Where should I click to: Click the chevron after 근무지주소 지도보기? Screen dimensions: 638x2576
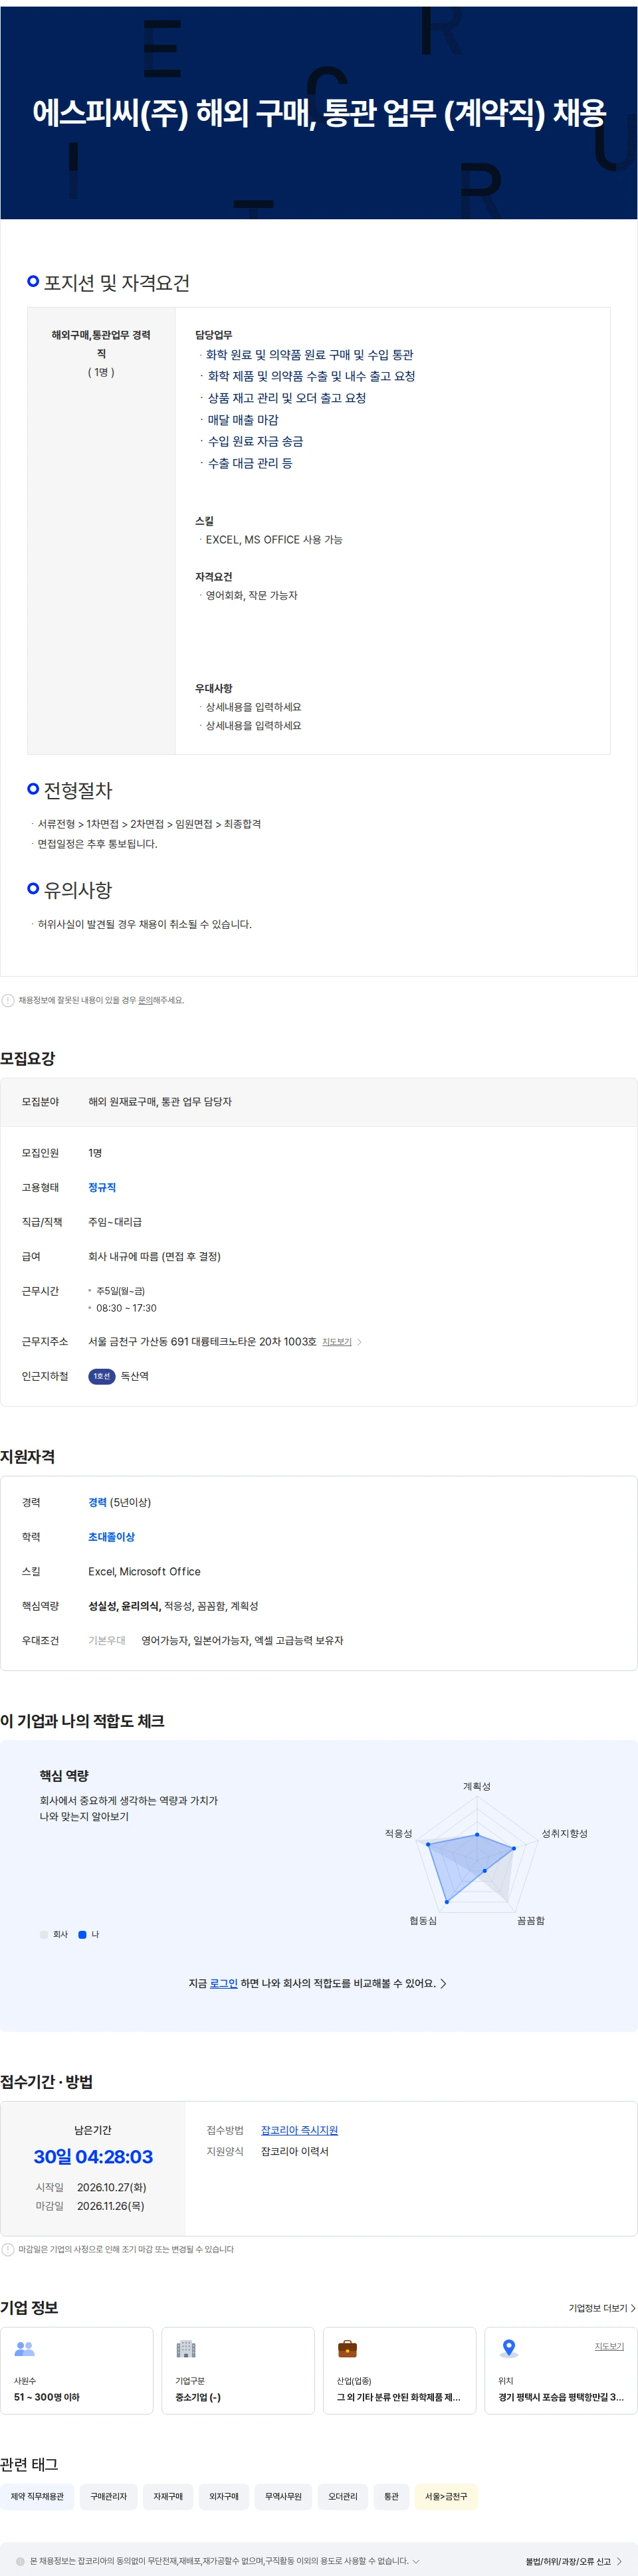[360, 1342]
